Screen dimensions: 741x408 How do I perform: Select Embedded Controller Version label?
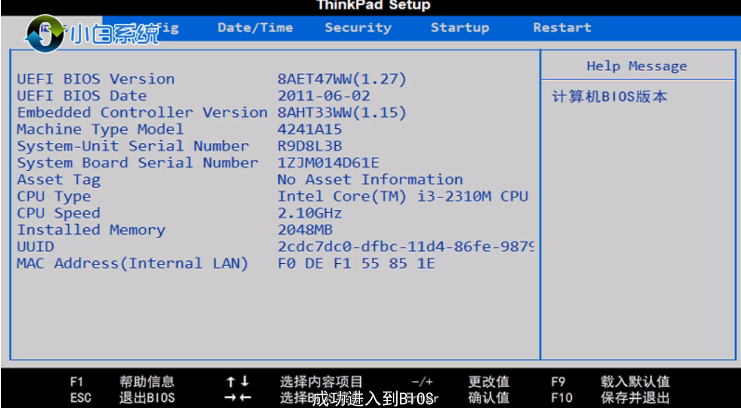point(142,113)
